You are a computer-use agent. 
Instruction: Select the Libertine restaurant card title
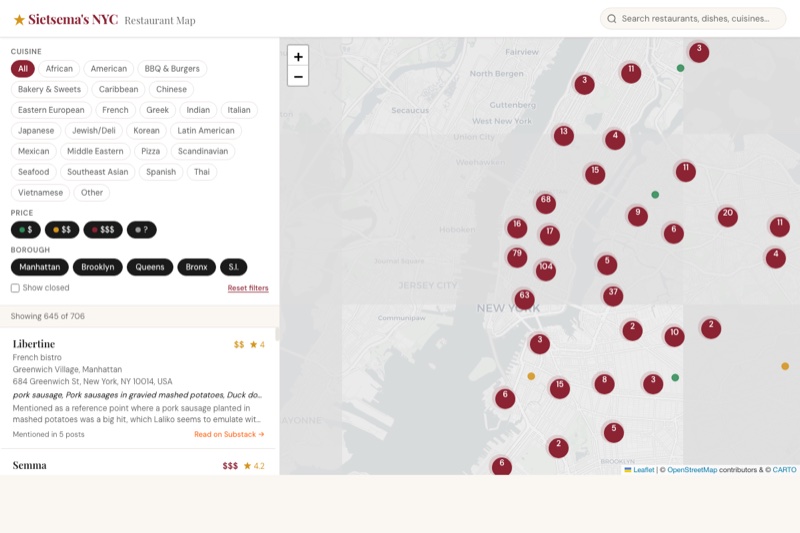tap(34, 344)
